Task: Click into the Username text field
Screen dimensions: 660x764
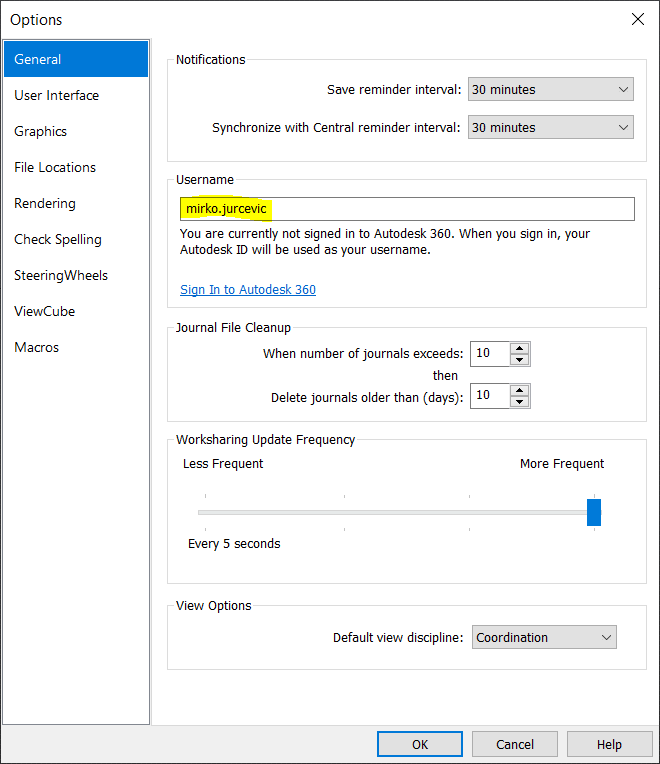Action: click(407, 209)
